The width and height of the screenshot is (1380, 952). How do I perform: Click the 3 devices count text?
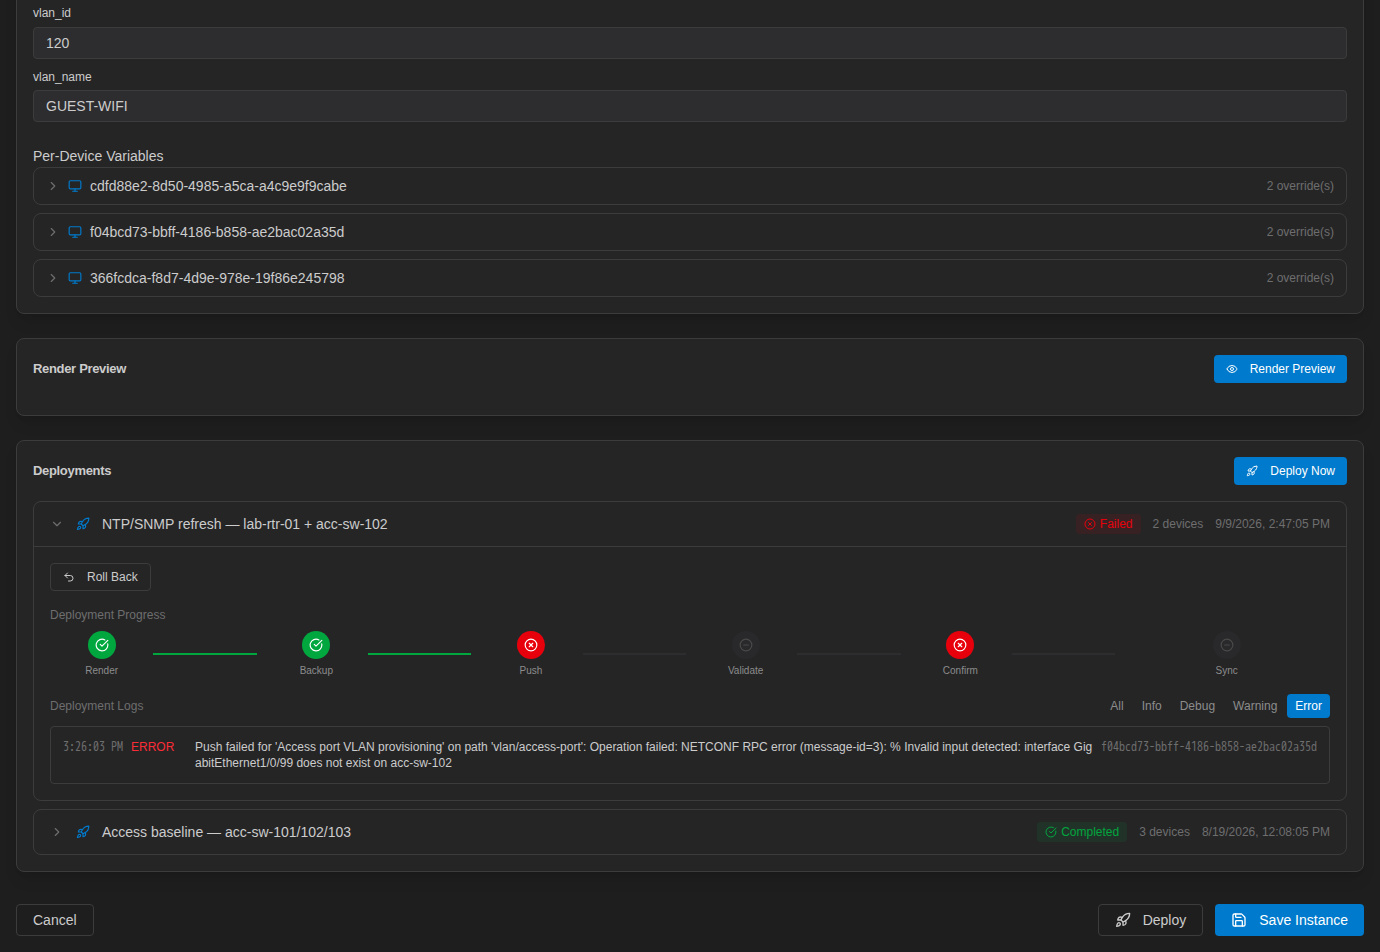1164,832
